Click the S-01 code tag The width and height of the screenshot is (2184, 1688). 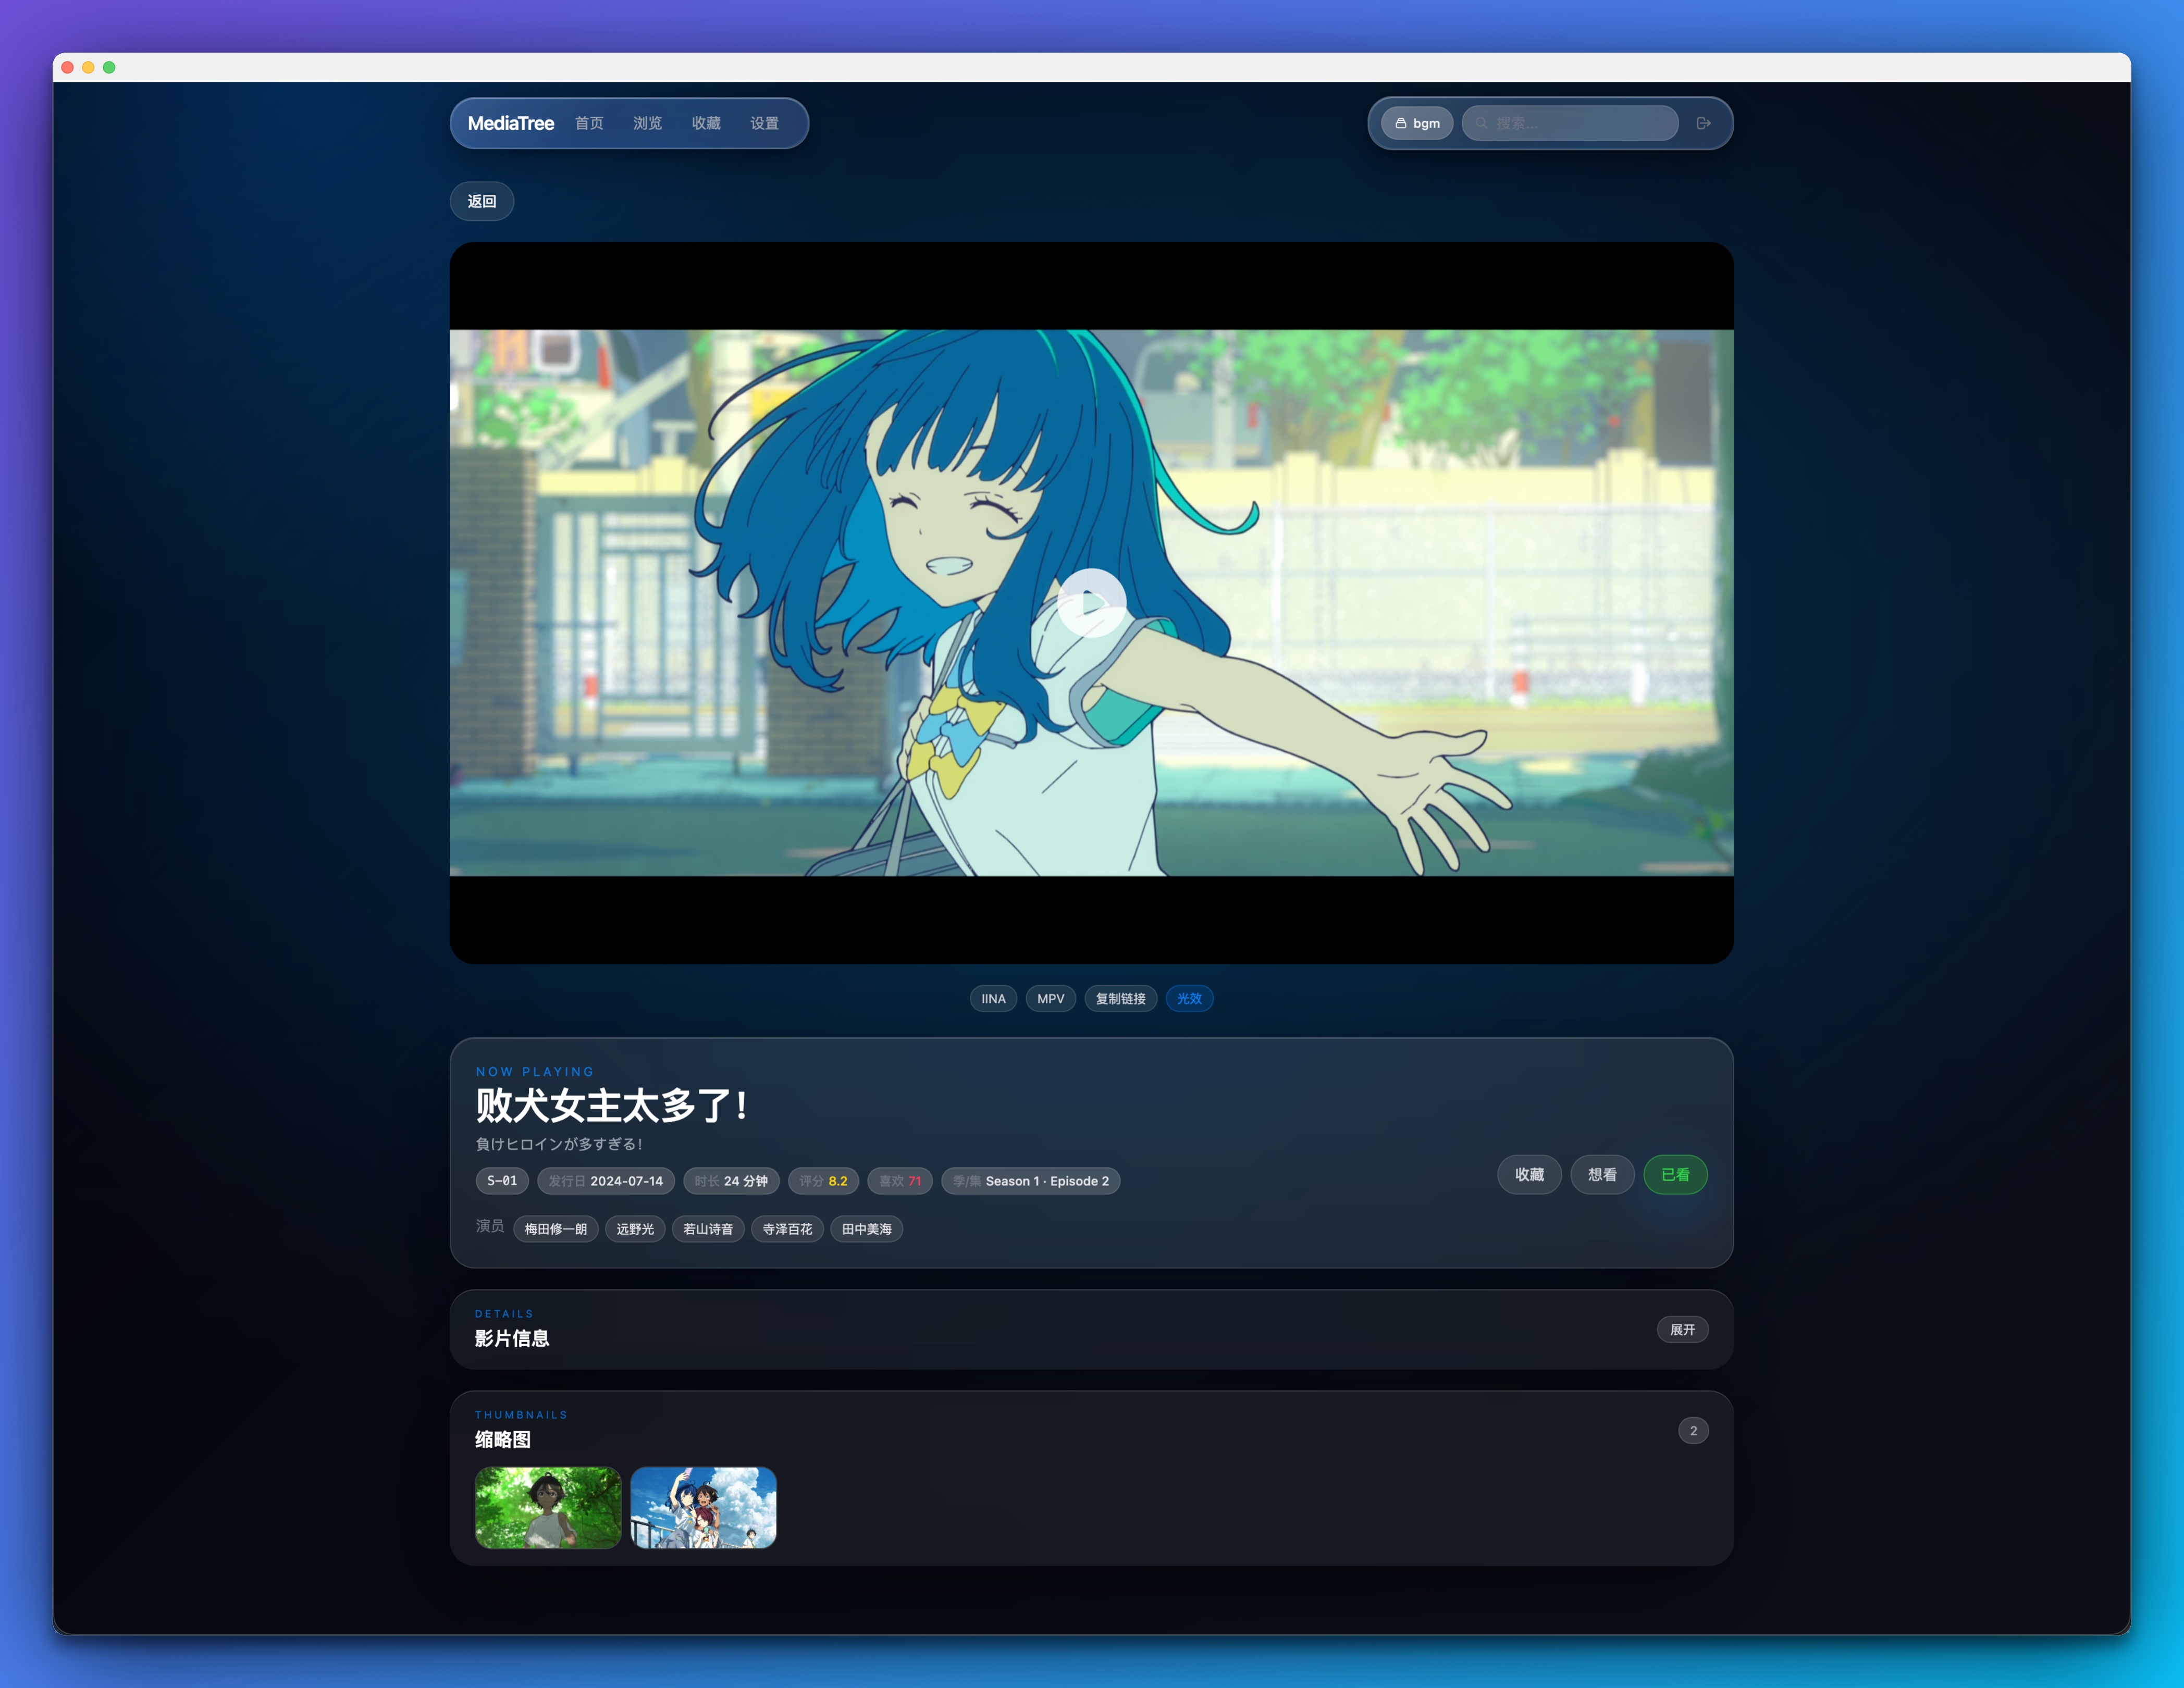[502, 1180]
